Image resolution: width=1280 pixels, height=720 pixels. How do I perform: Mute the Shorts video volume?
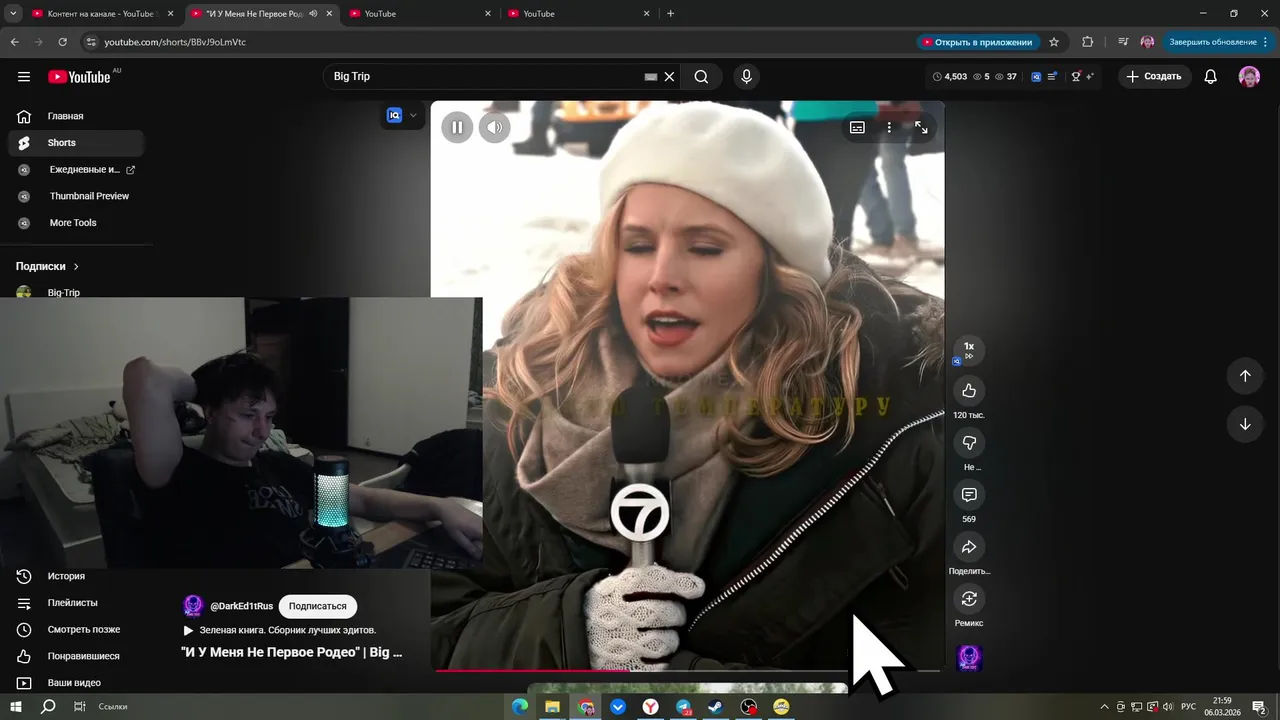pyautogui.click(x=494, y=127)
